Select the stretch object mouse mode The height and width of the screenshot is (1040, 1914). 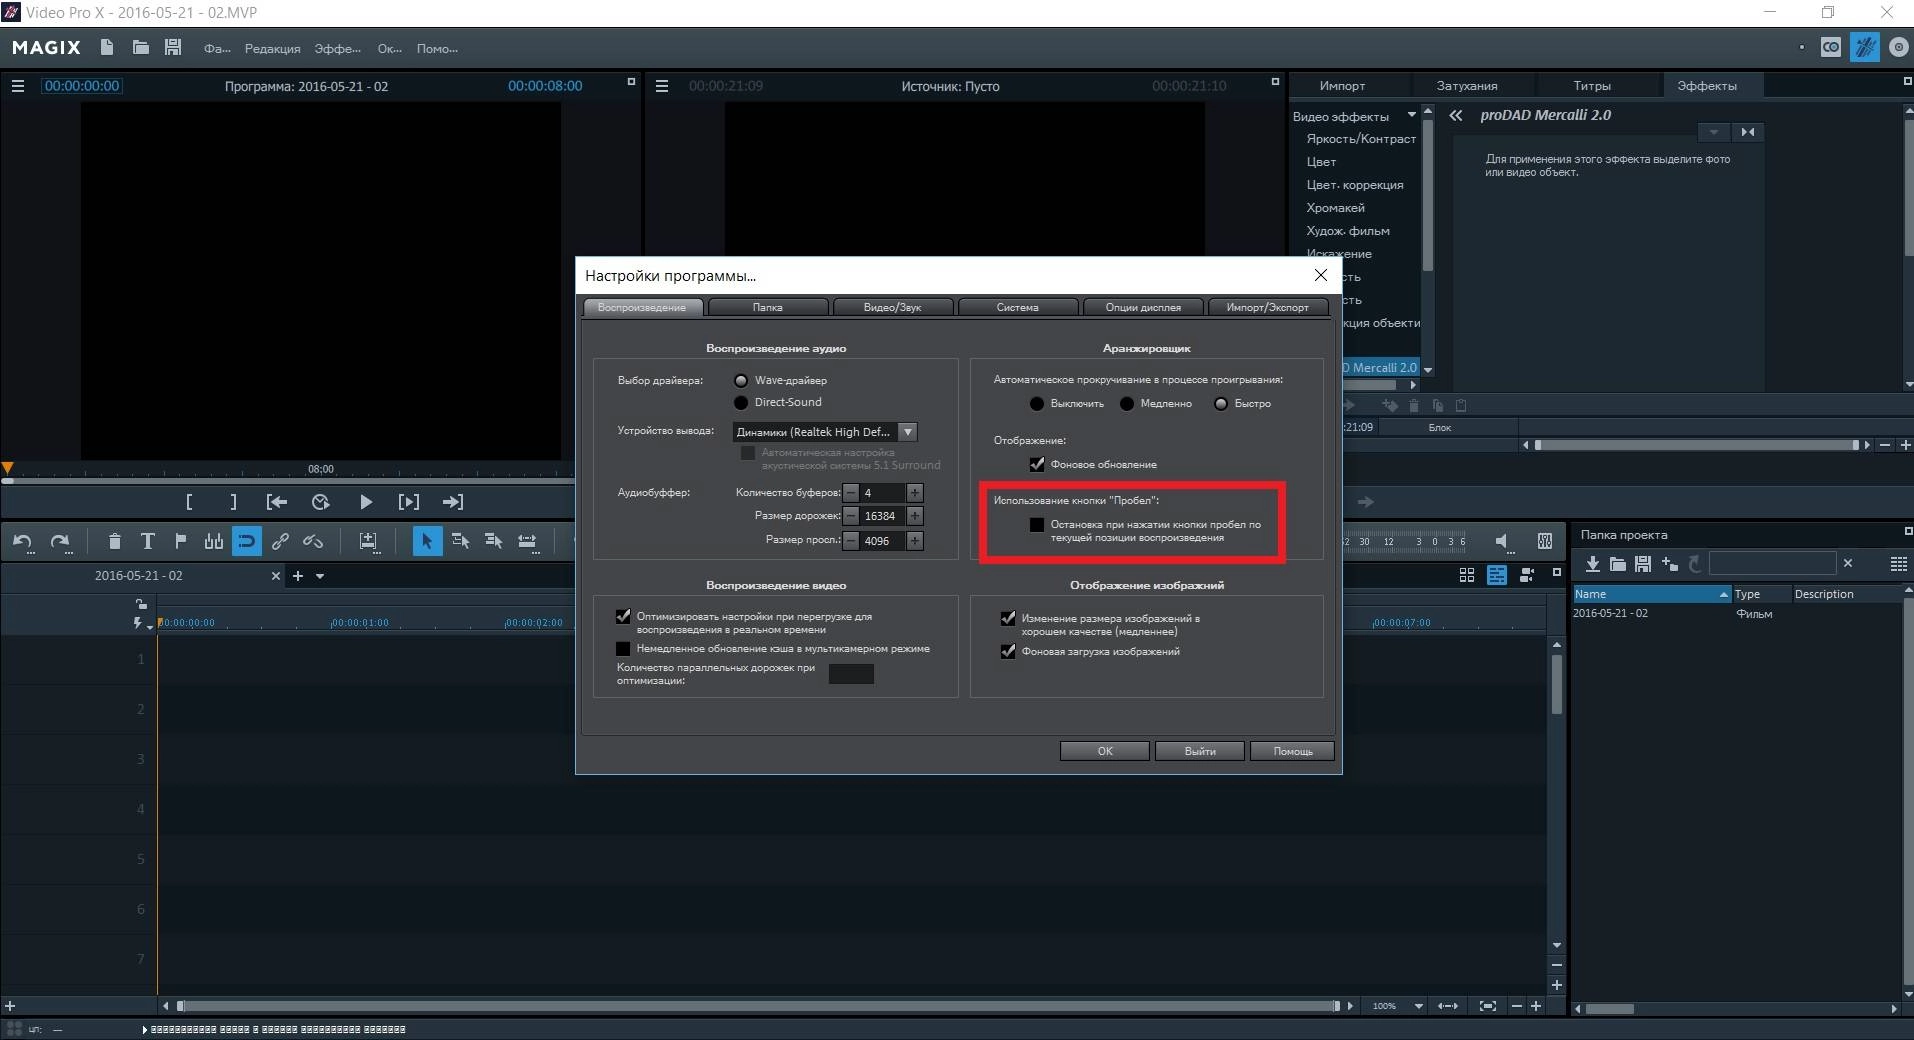coord(527,541)
